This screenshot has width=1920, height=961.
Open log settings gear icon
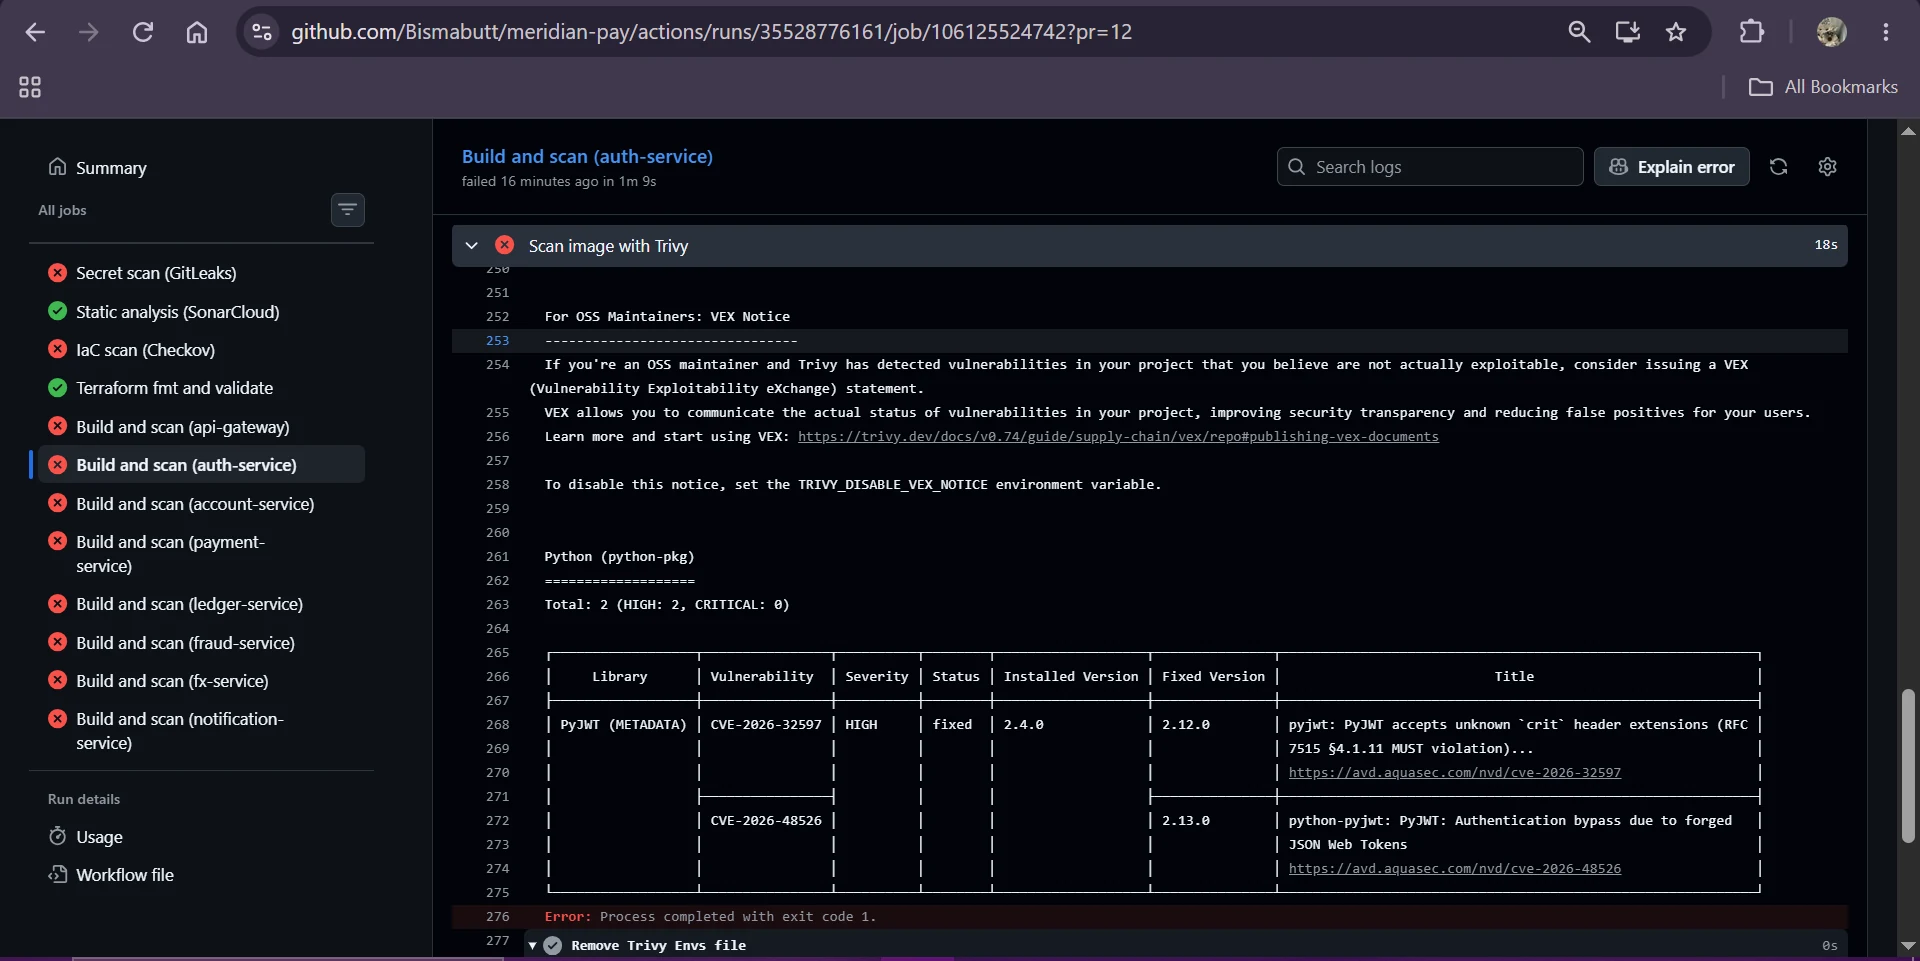coord(1827,167)
